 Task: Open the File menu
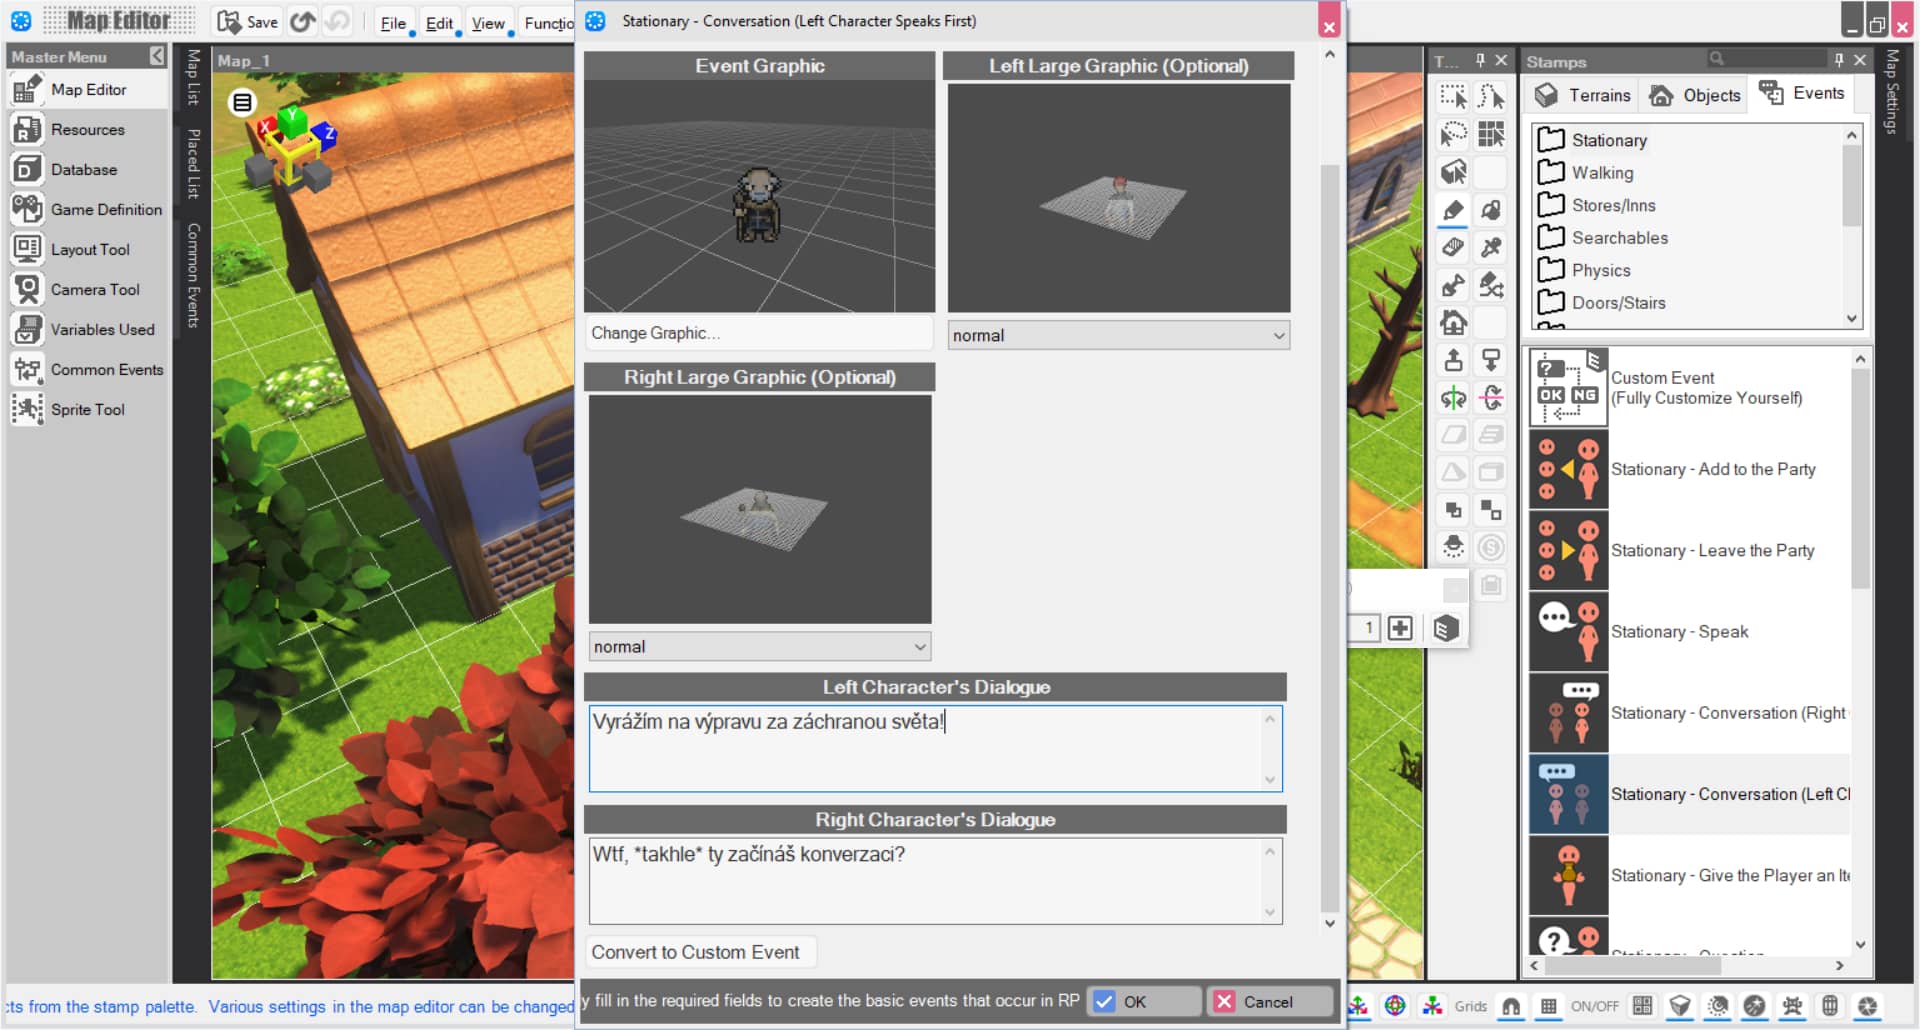[393, 23]
